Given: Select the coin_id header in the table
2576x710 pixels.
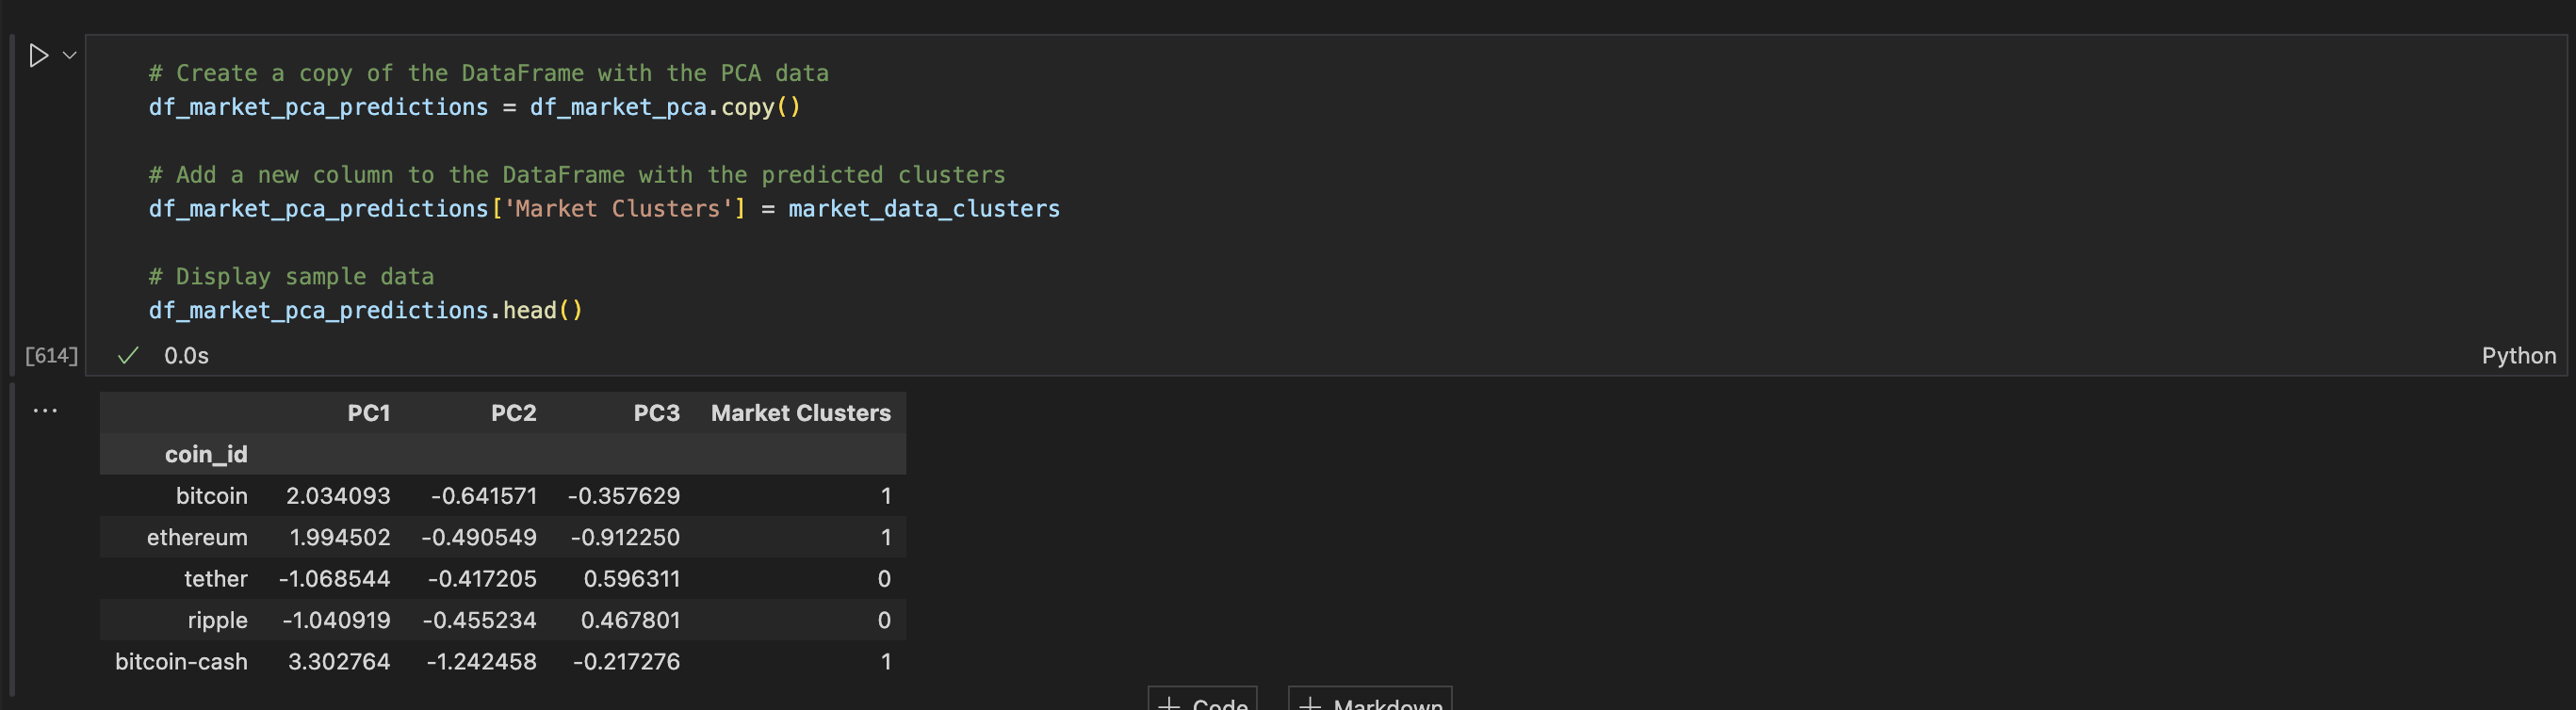Looking at the screenshot, I should 206,453.
